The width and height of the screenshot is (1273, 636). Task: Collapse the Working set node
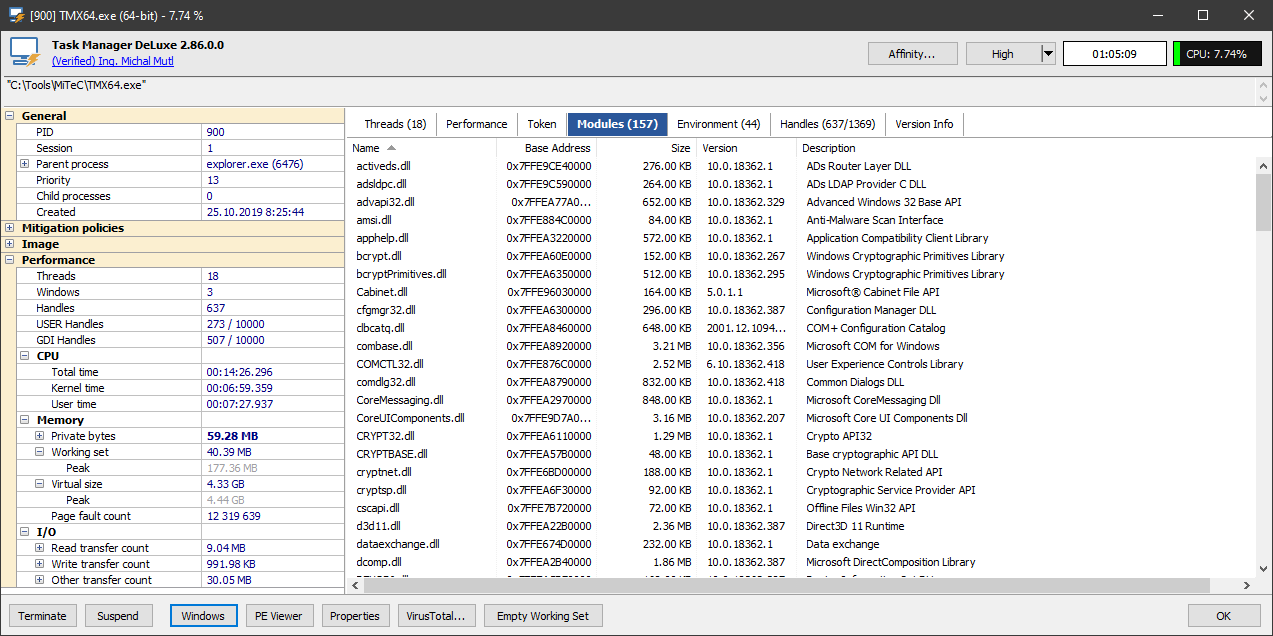coord(40,452)
